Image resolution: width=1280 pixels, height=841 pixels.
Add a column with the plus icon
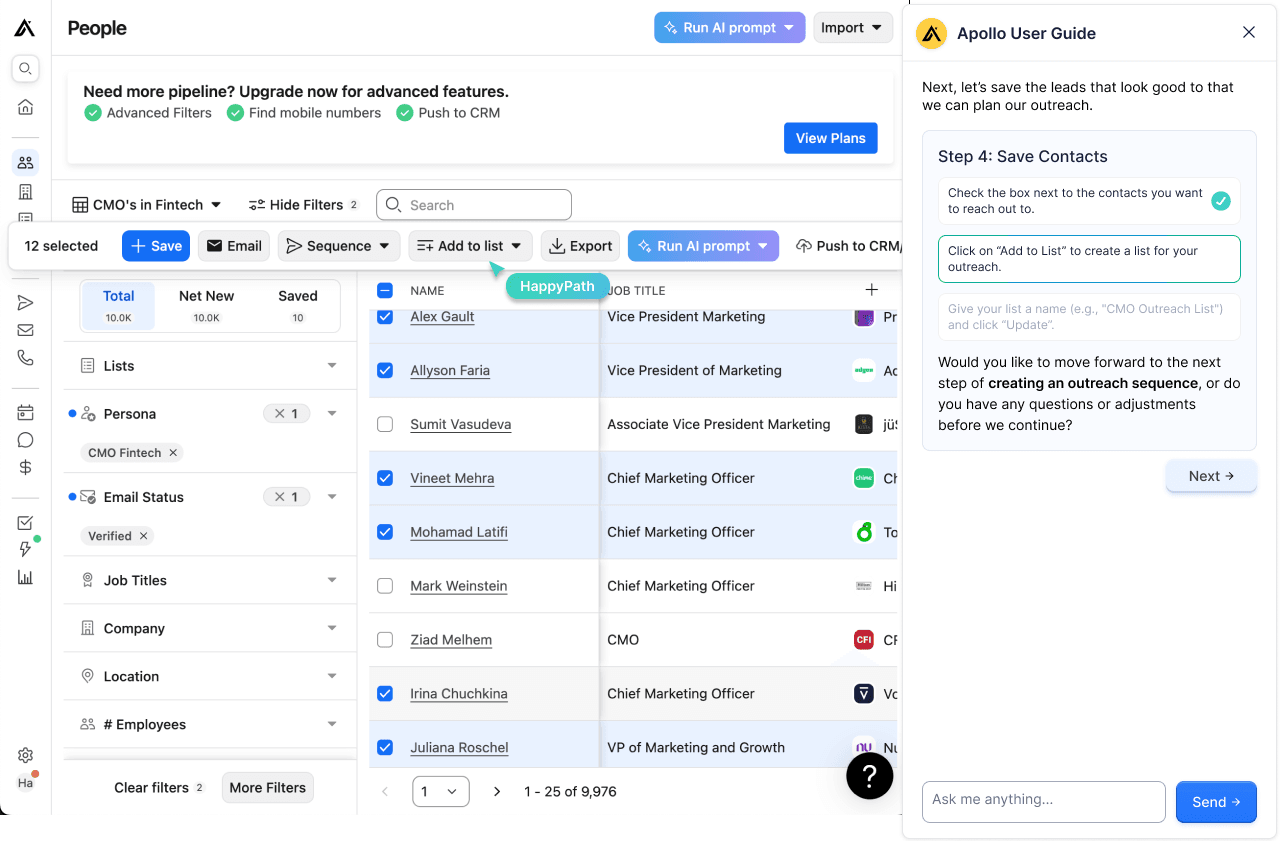(871, 290)
